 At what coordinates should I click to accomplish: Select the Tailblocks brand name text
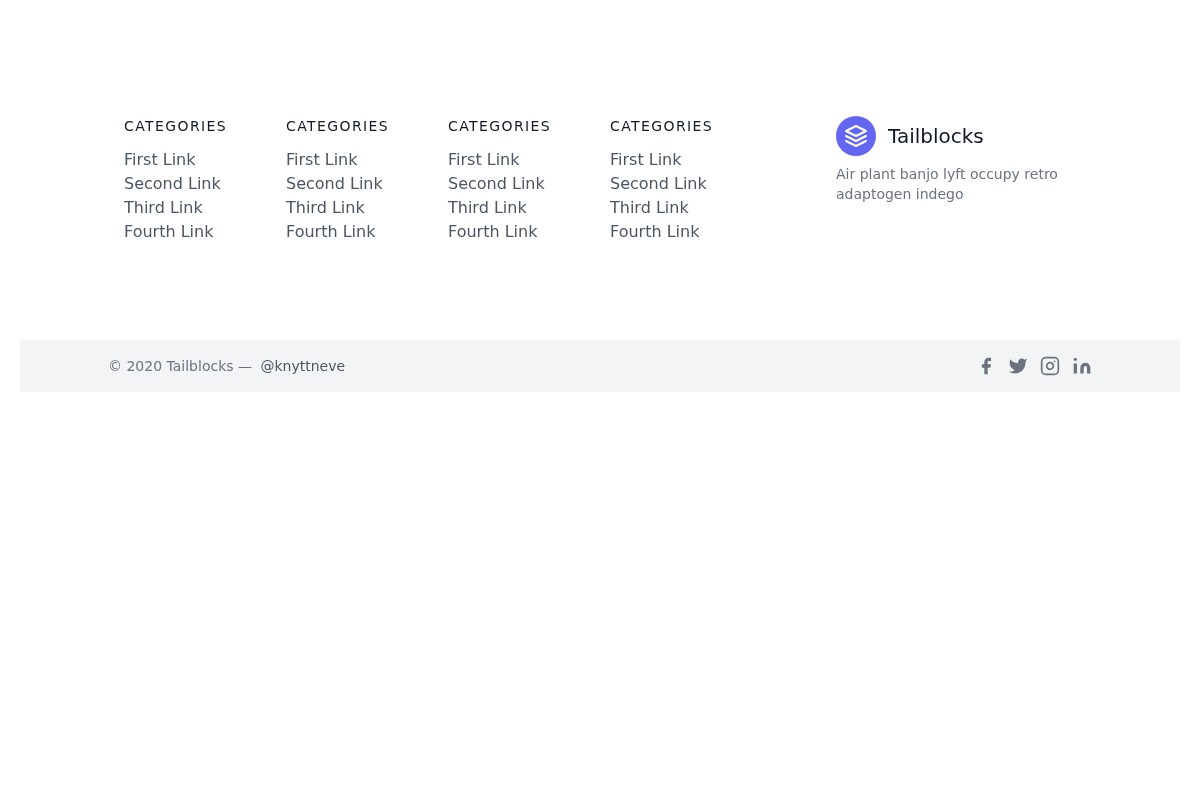(935, 136)
